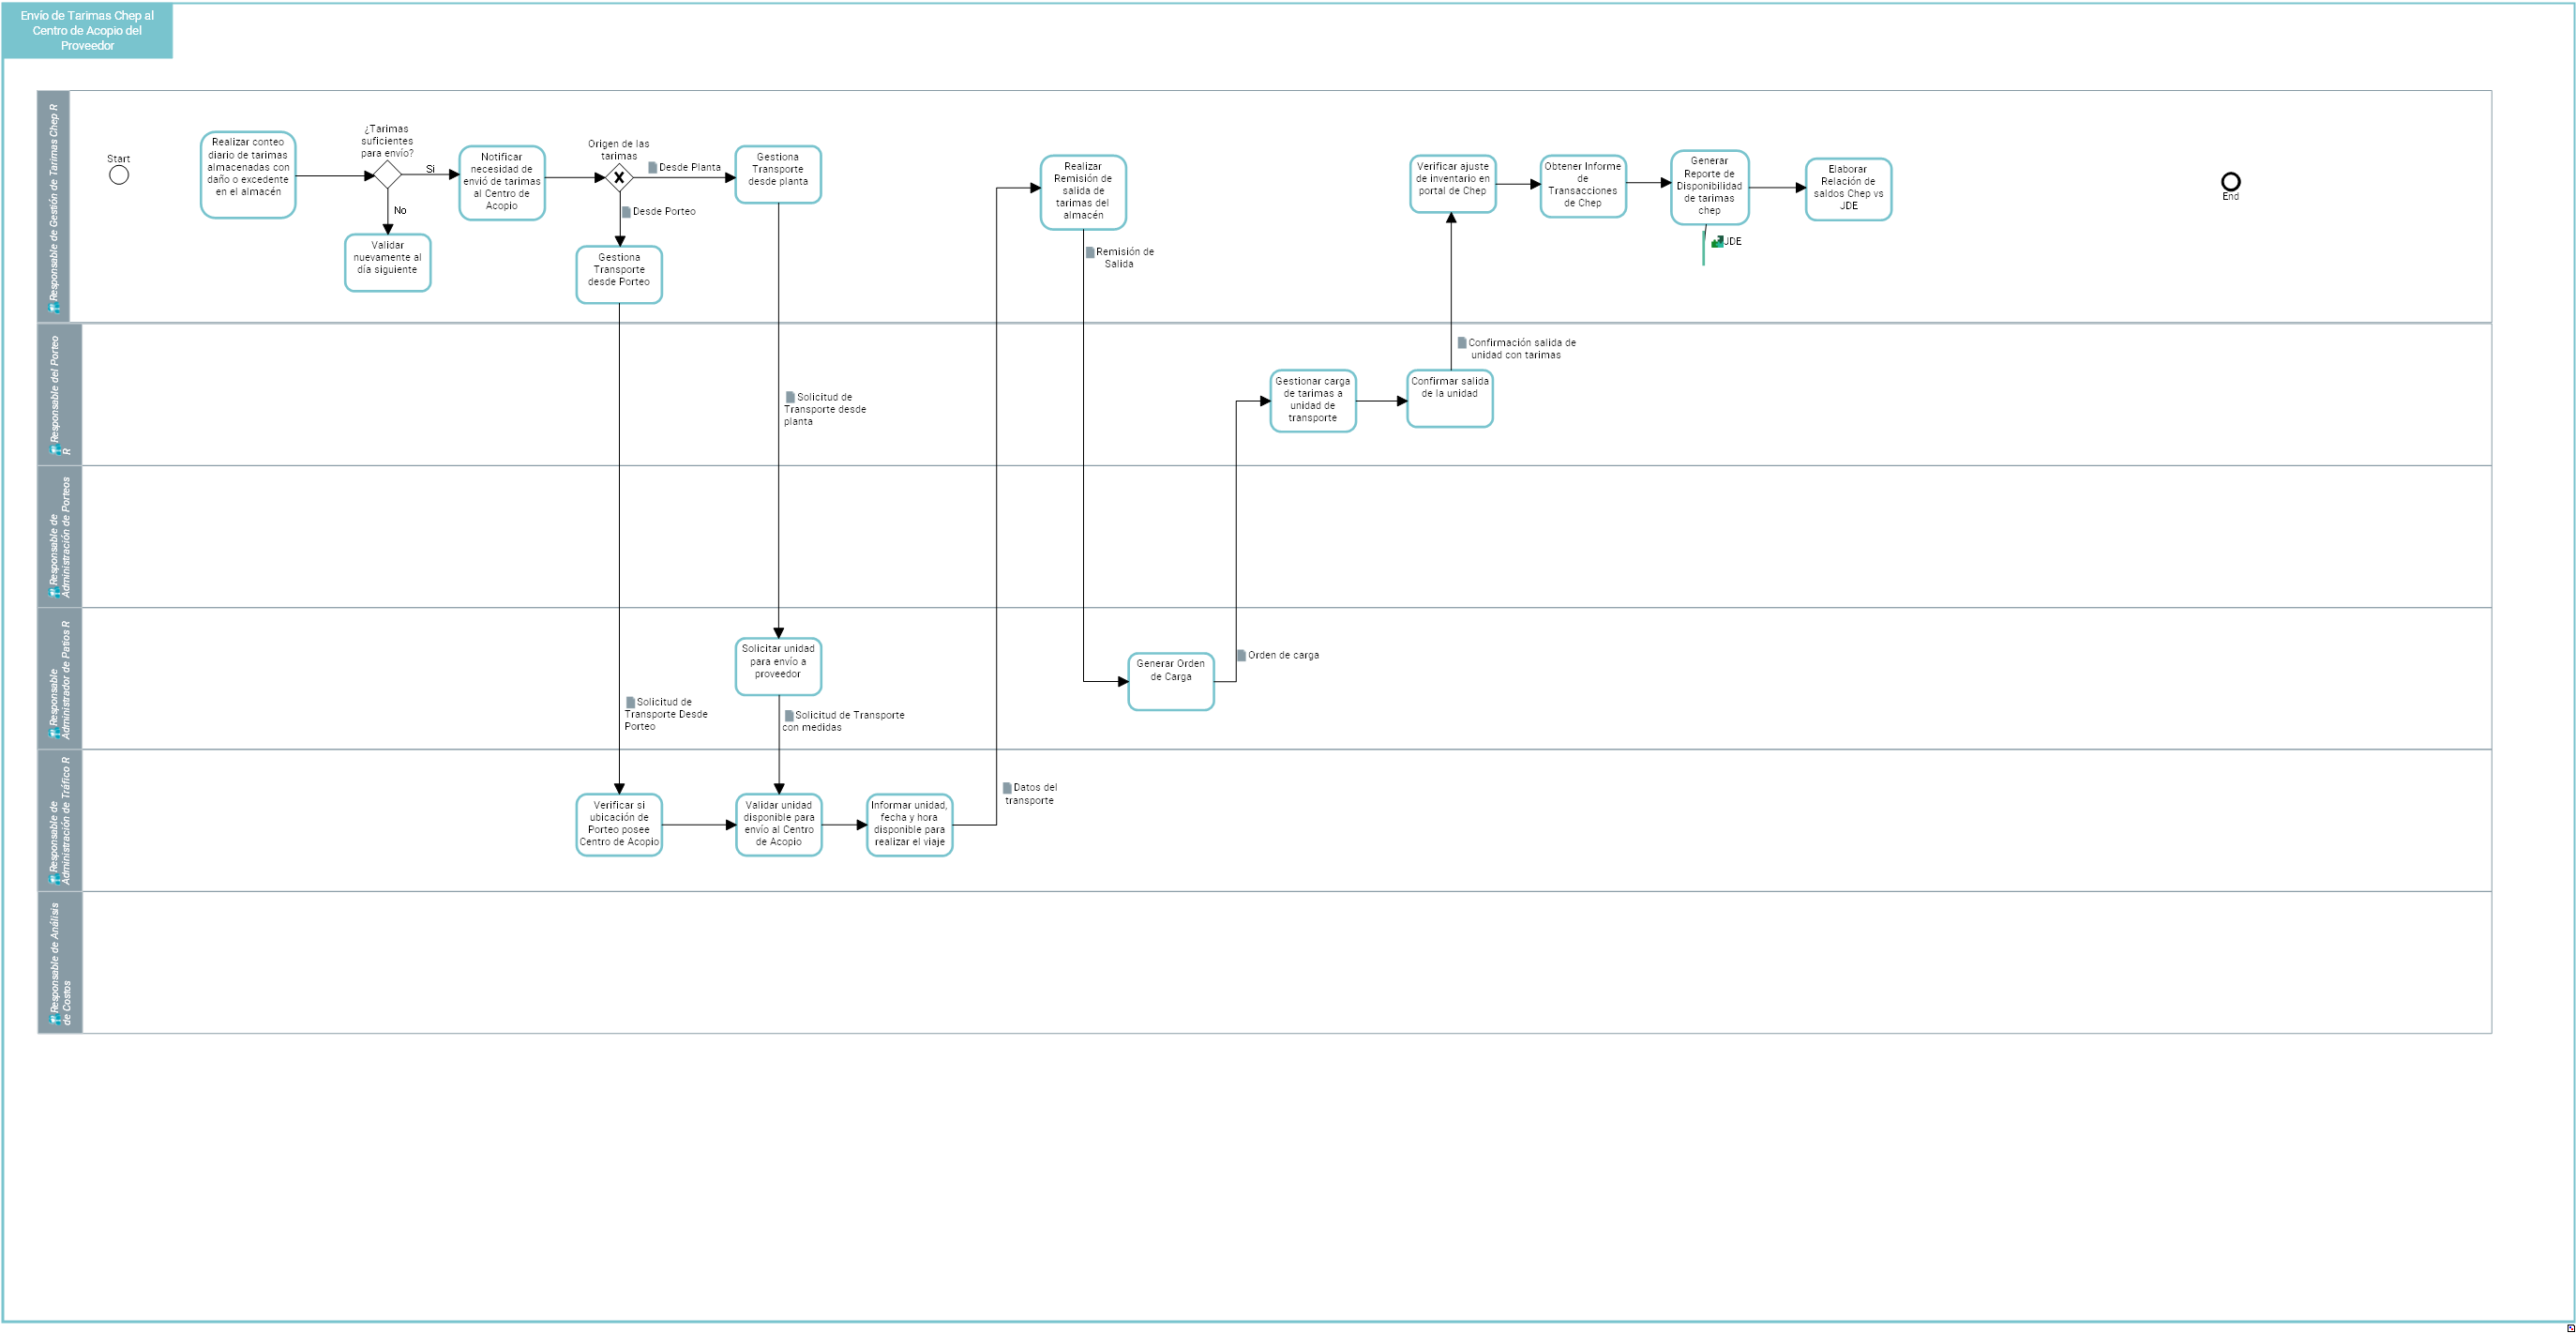Select 'Confirmar salida de la unidad' task
Screen dimensions: 2576x1333
point(1450,399)
